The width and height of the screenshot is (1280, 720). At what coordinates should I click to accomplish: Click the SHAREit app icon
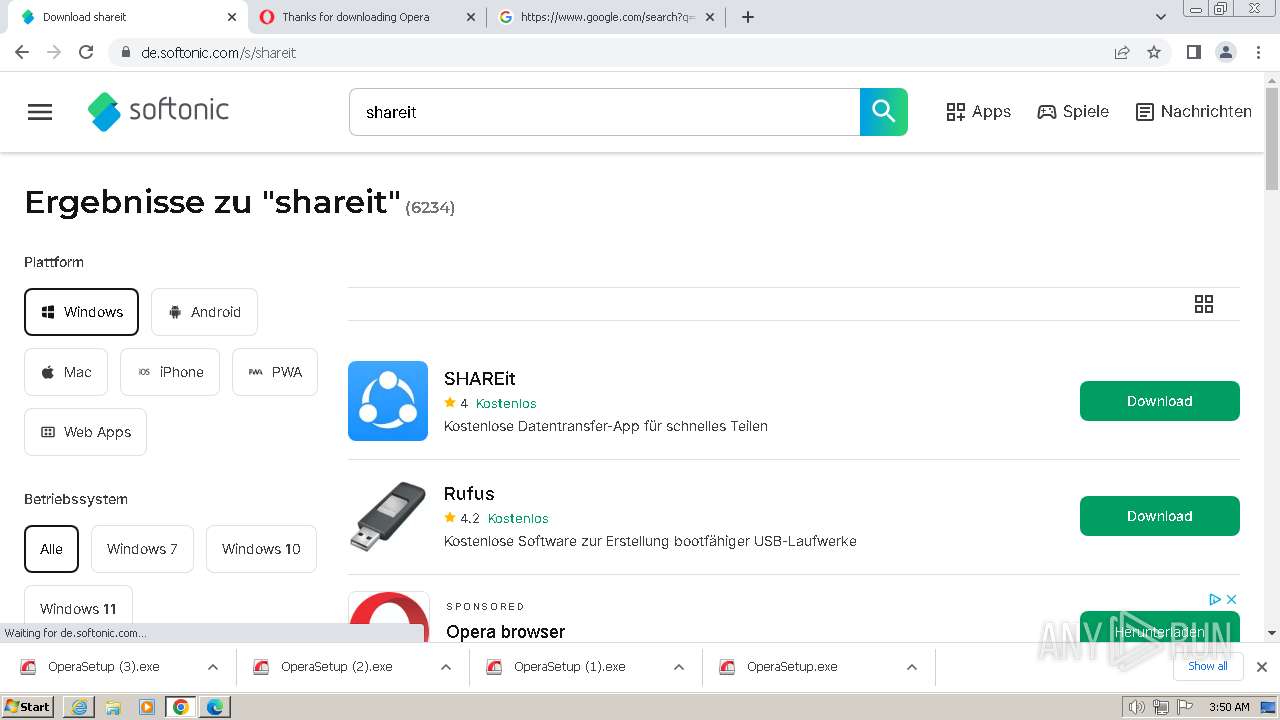388,401
